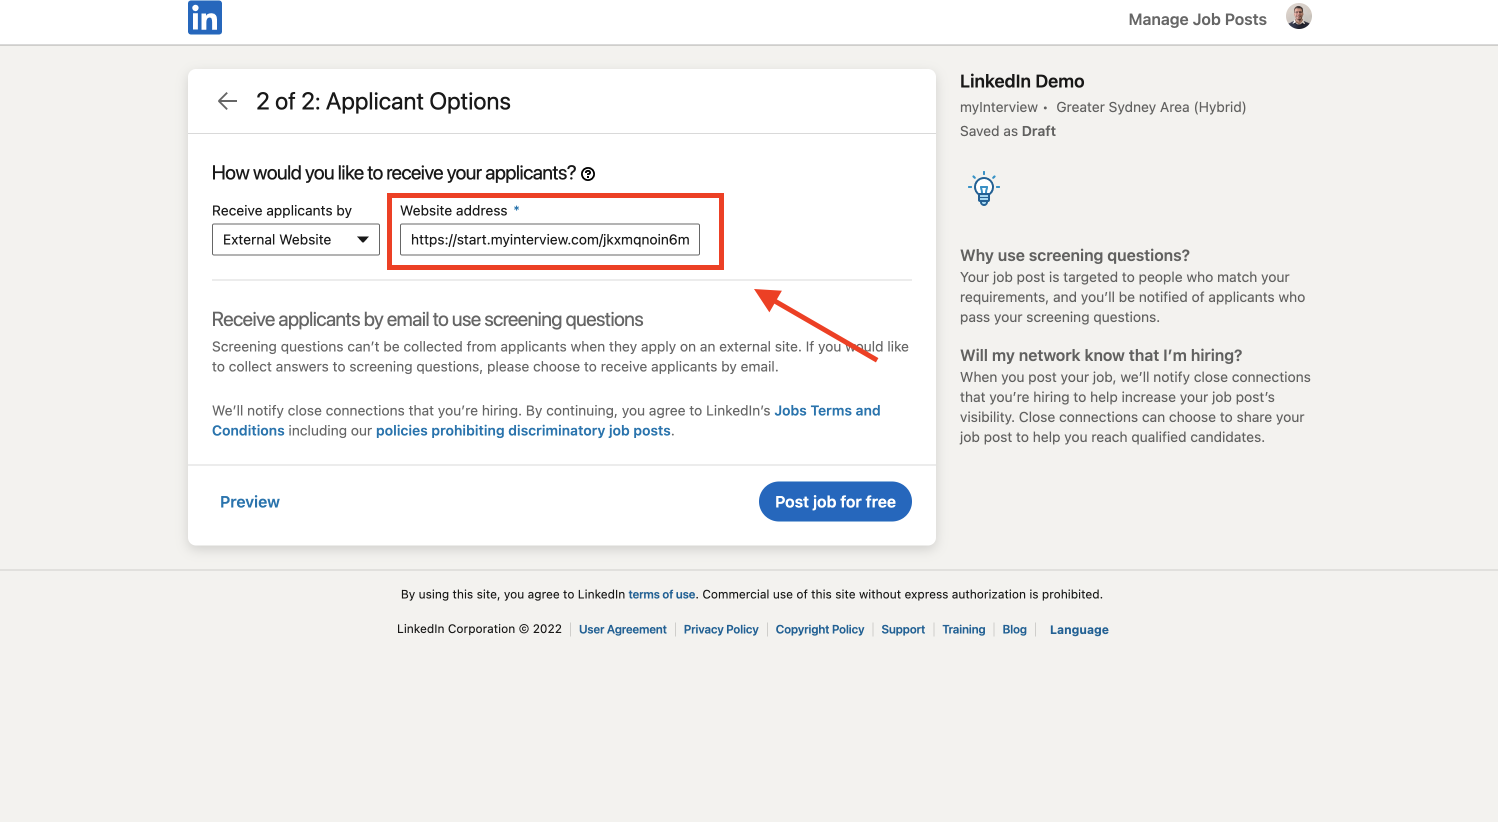Visit the Blog footer link
This screenshot has height=822, width=1498.
[1014, 630]
